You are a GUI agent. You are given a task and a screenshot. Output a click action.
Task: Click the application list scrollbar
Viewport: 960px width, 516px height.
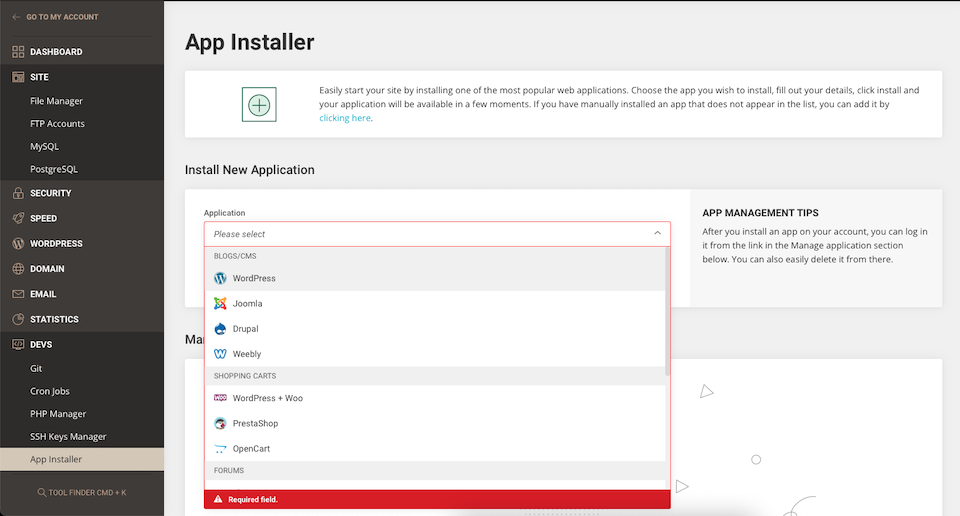[x=667, y=310]
